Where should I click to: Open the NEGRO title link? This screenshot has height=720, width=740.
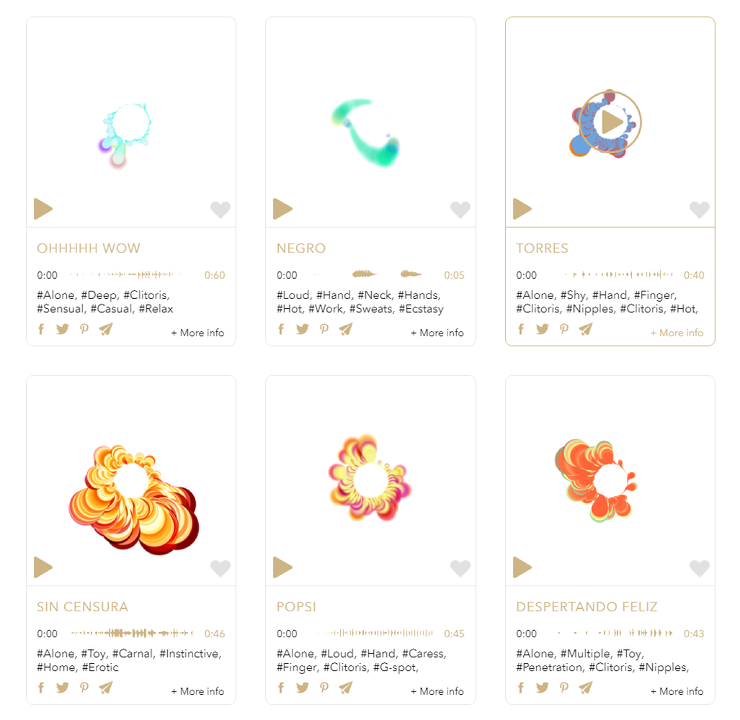pyautogui.click(x=301, y=248)
